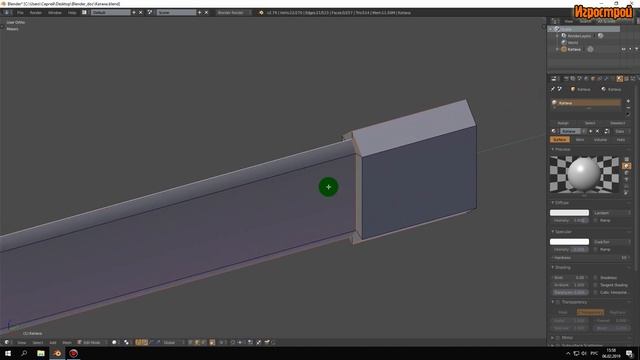Switch to vertex select mode
This screenshot has width=640, height=360.
pos(191,342)
